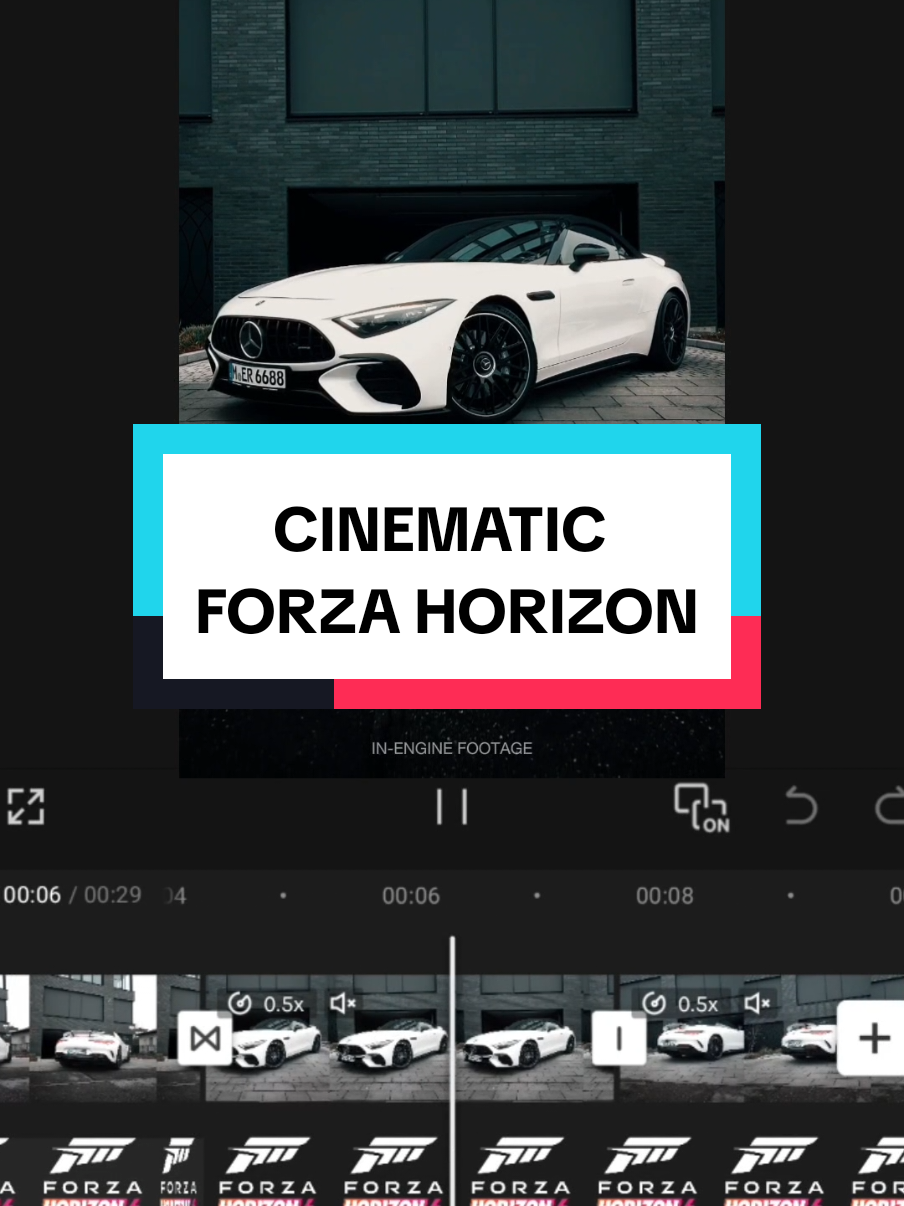Click the 00:08 ruler mark

point(665,895)
